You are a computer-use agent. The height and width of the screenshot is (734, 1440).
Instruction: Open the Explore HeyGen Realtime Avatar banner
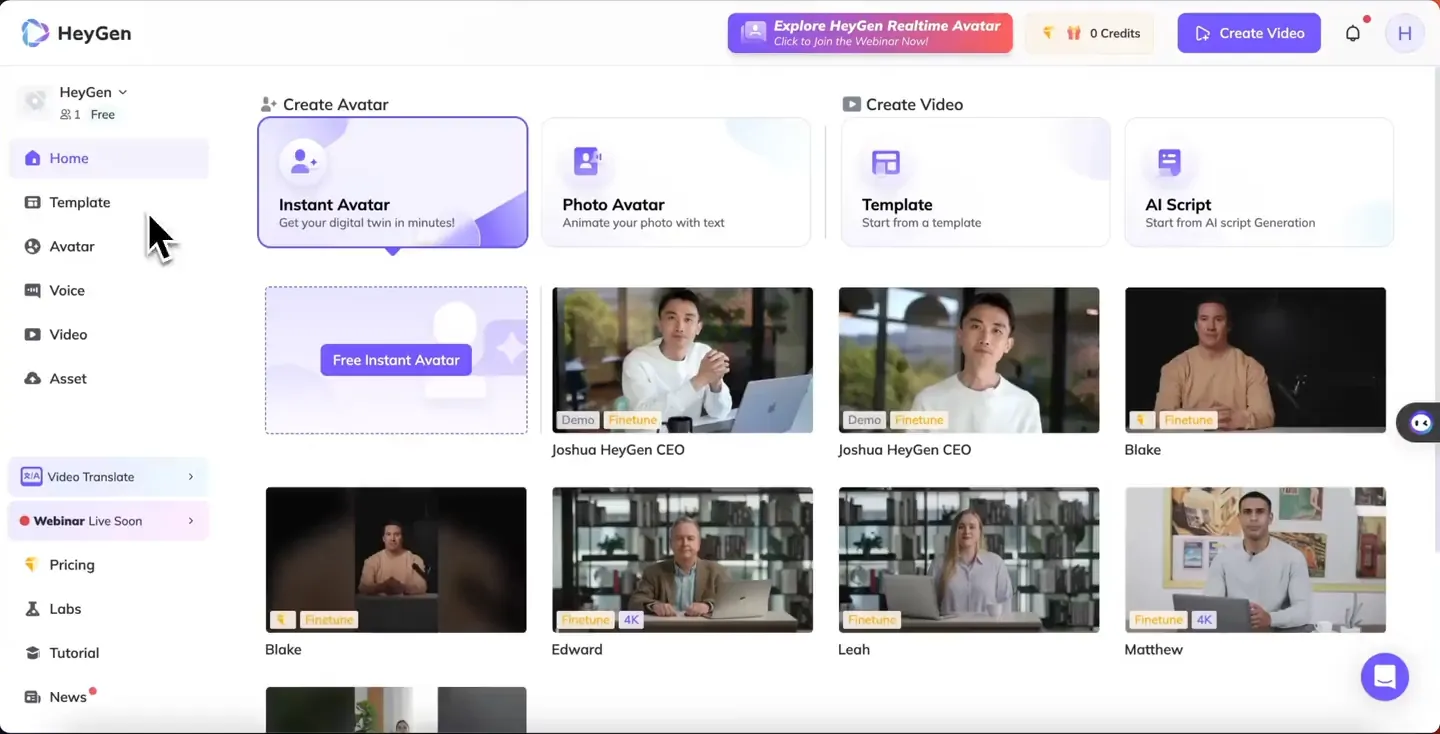pyautogui.click(x=868, y=32)
